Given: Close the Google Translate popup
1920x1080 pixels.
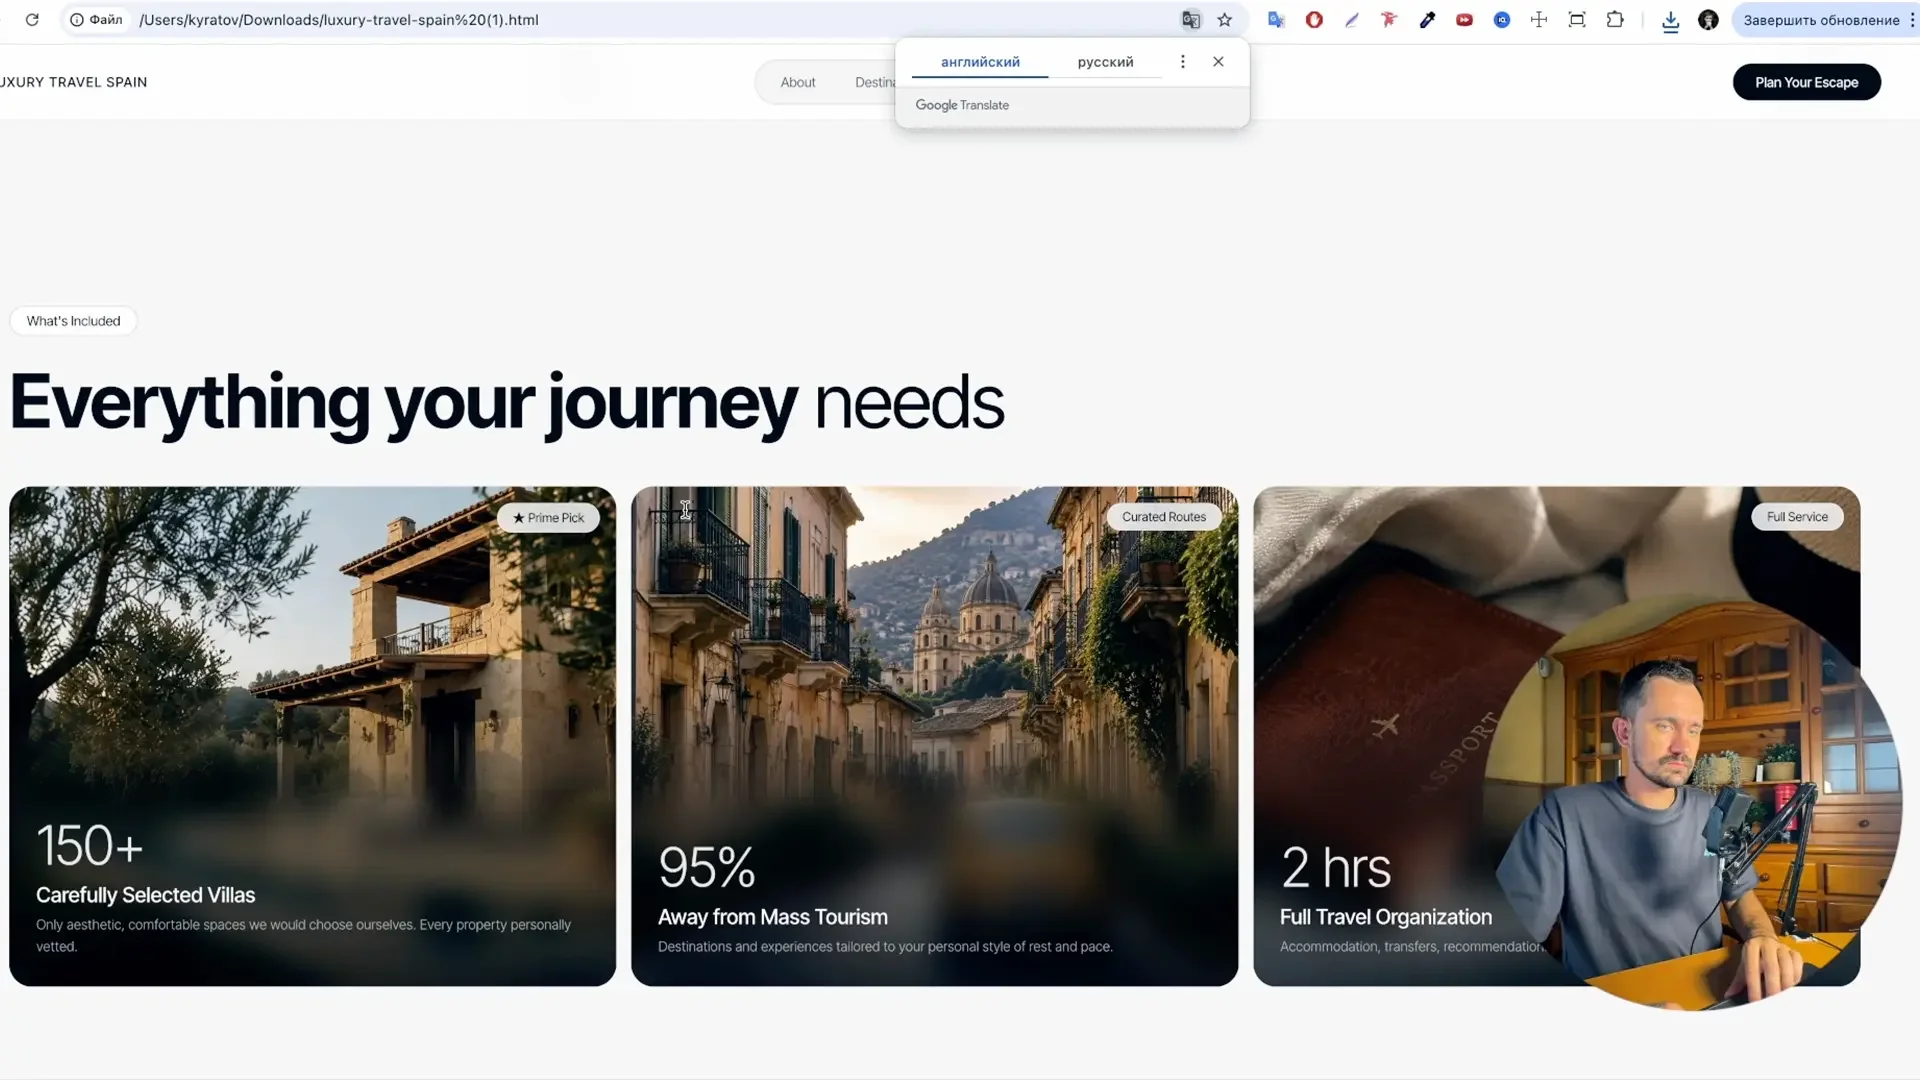Looking at the screenshot, I should [1218, 62].
